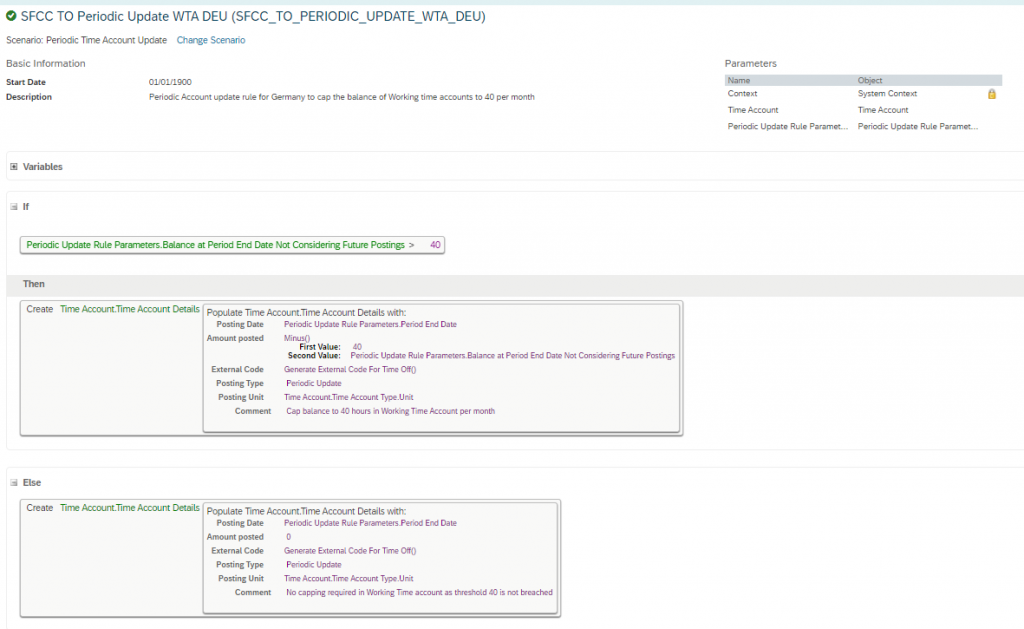Click the Parameters heading
The width and height of the screenshot is (1024, 629).
pos(750,63)
